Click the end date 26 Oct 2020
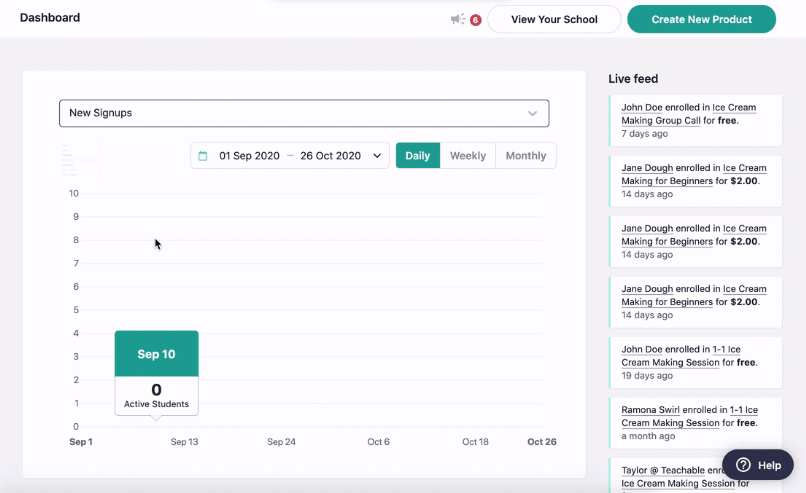806x493 pixels. coord(330,156)
